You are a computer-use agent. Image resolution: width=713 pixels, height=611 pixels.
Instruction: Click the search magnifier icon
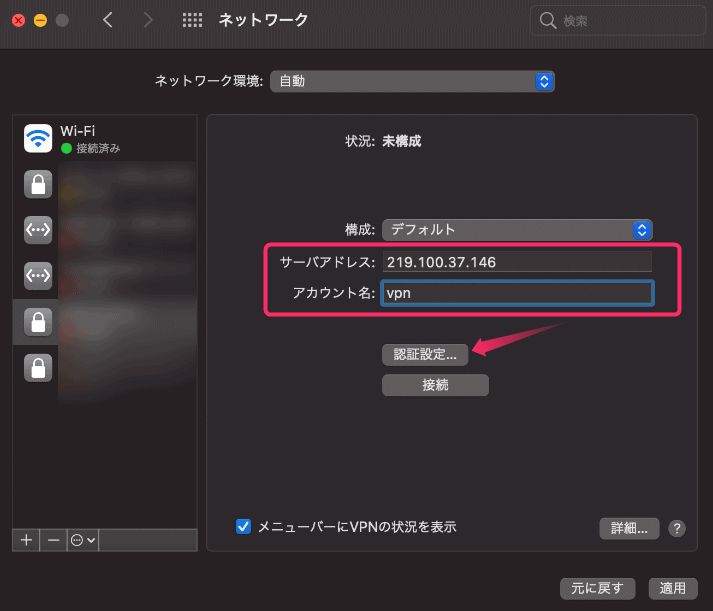tap(547, 20)
